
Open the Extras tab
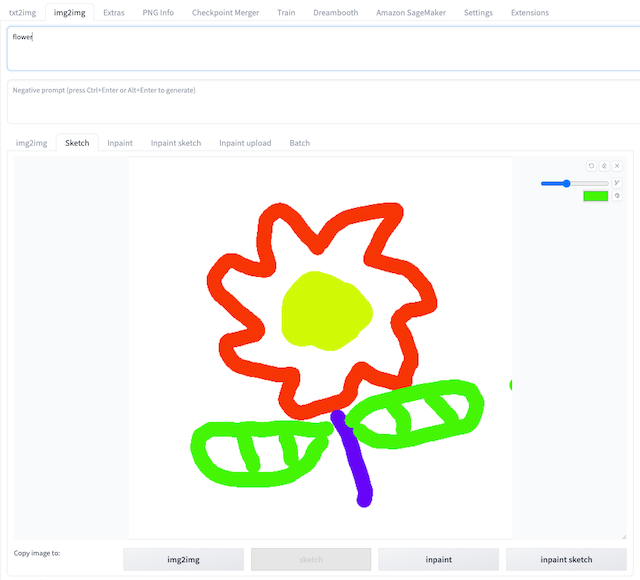pos(114,13)
